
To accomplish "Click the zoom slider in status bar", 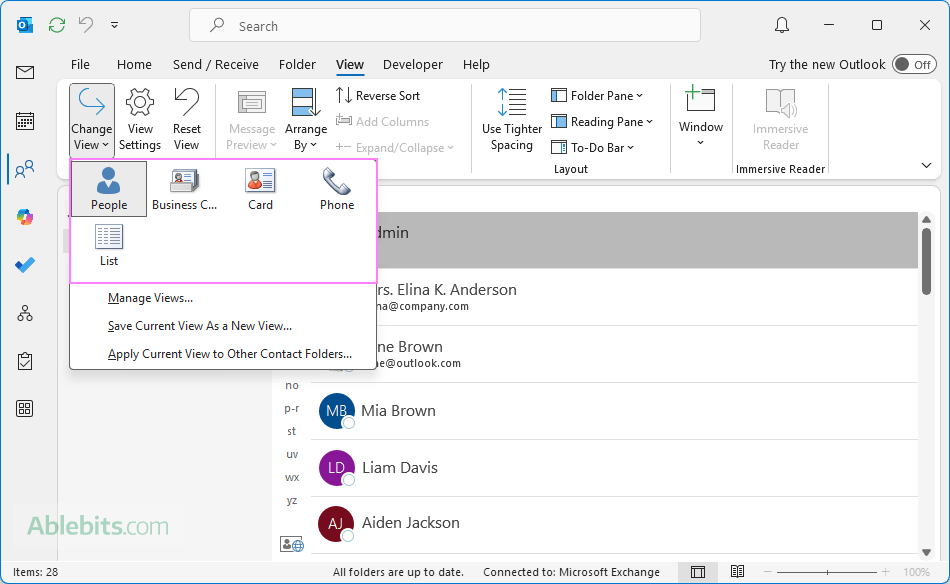I will (827, 572).
